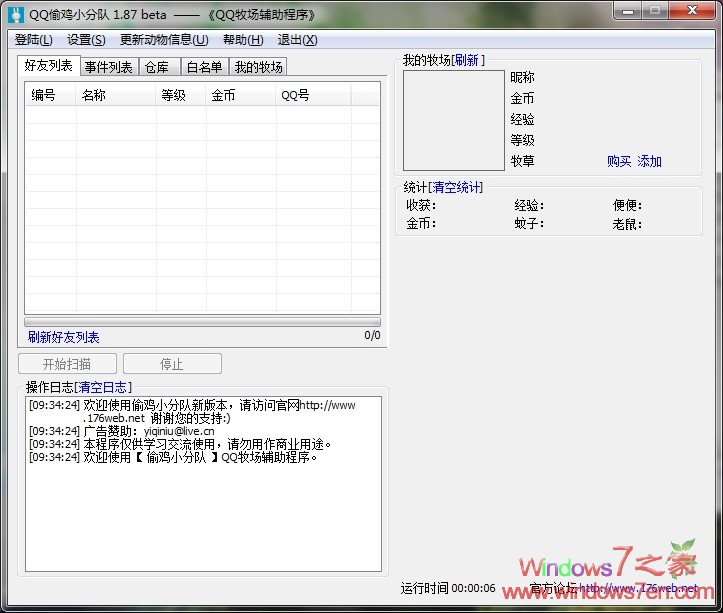Click the QQ偷鸡小分队 app icon in title bar

pyautogui.click(x=13, y=14)
